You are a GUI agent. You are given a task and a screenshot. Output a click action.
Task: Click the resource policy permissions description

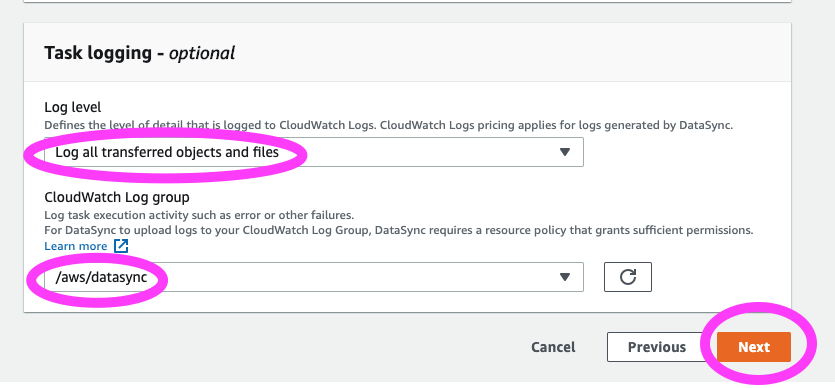399,231
